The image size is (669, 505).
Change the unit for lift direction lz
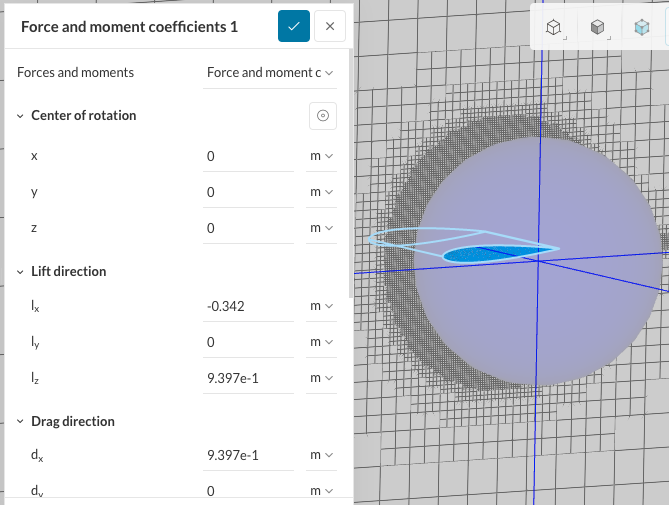[321, 378]
